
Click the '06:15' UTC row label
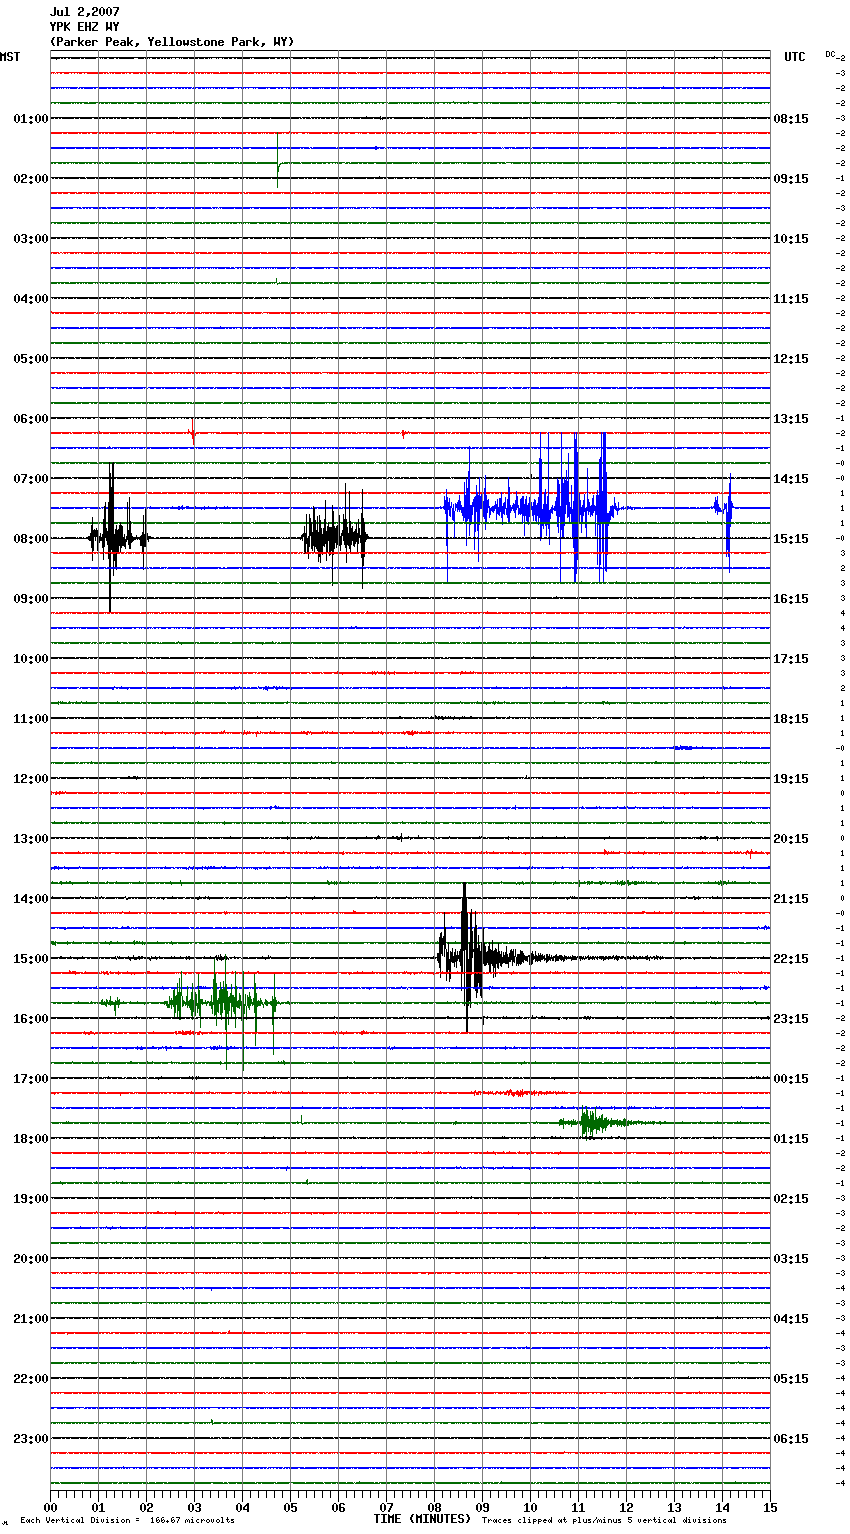click(791, 1439)
